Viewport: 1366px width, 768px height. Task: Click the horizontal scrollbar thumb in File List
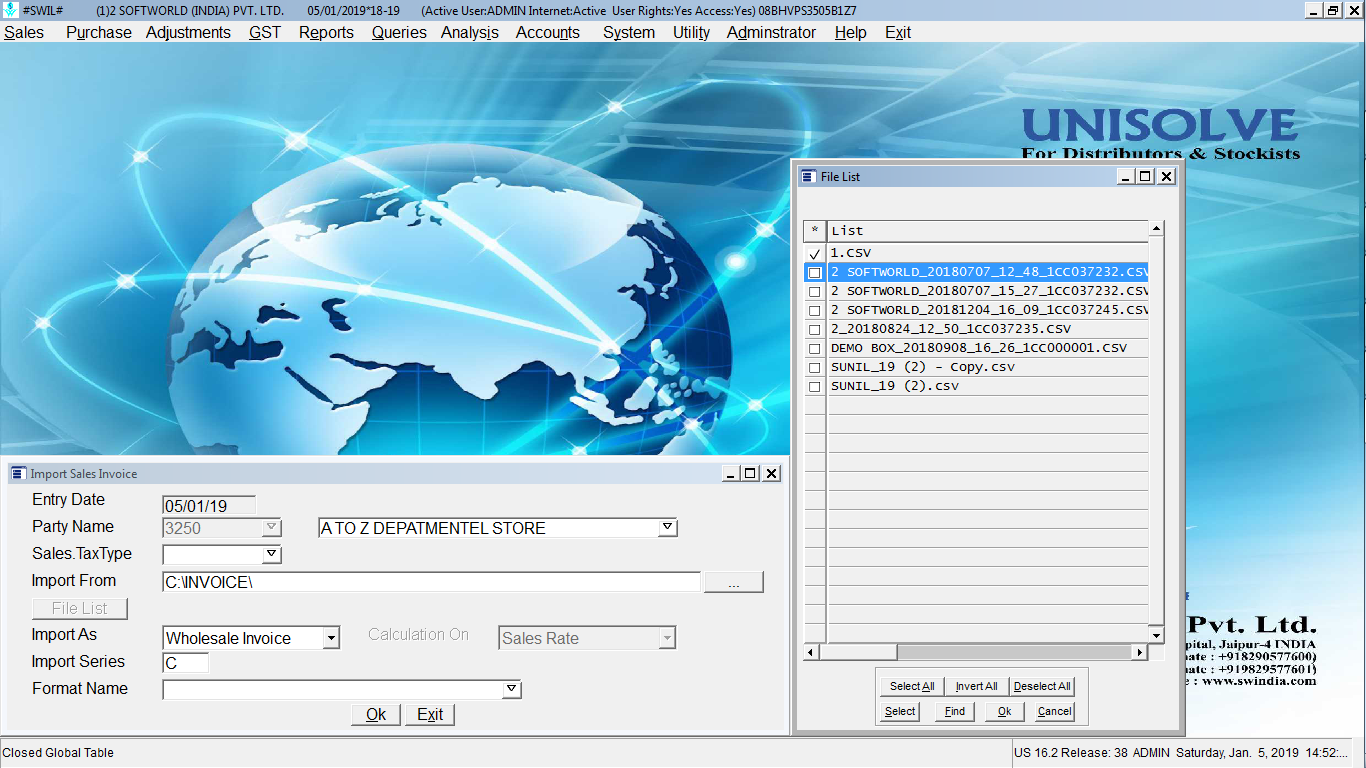[x=858, y=652]
